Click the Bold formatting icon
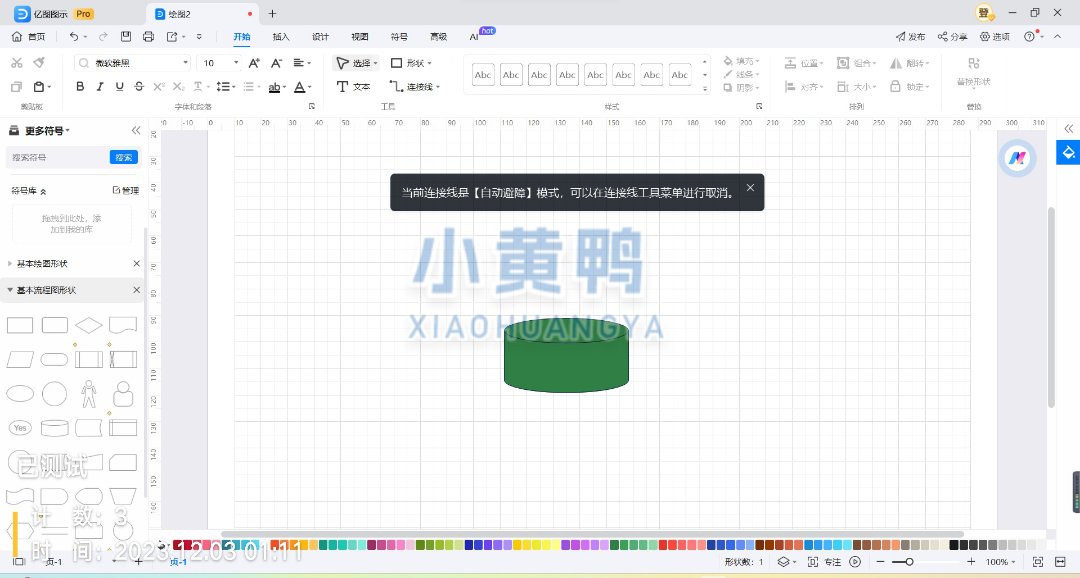 [80, 87]
